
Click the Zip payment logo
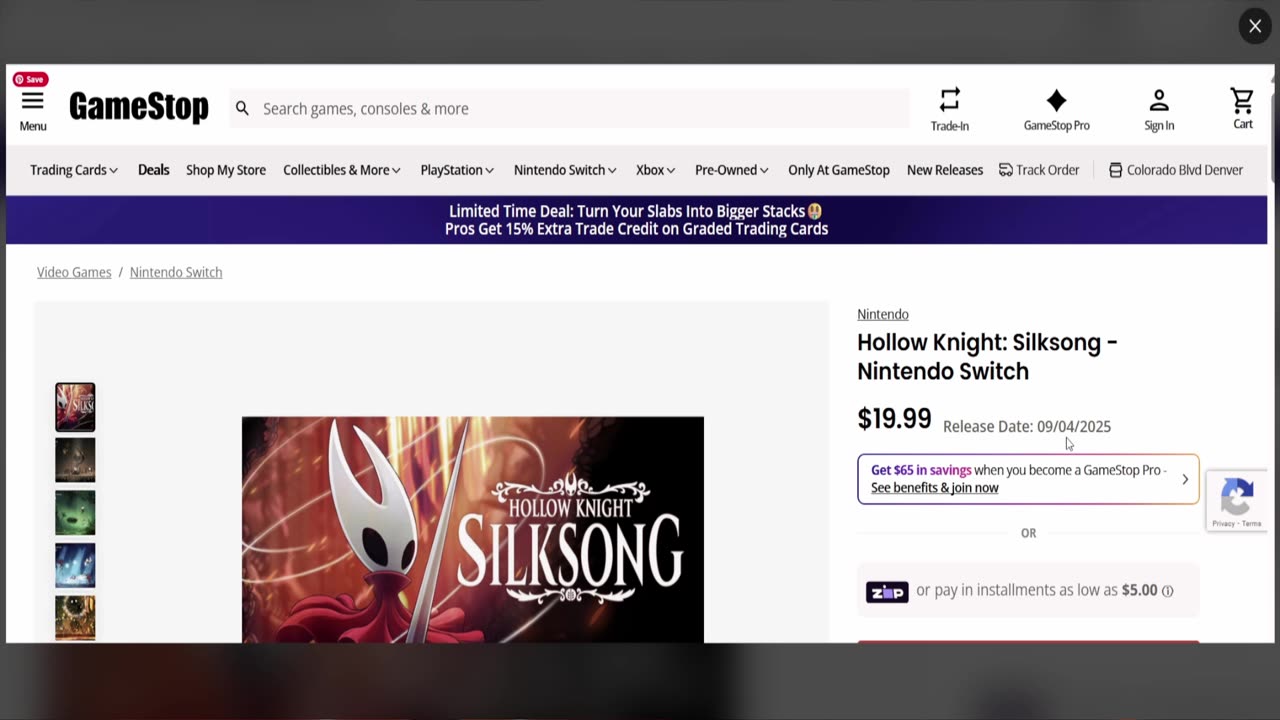click(887, 592)
